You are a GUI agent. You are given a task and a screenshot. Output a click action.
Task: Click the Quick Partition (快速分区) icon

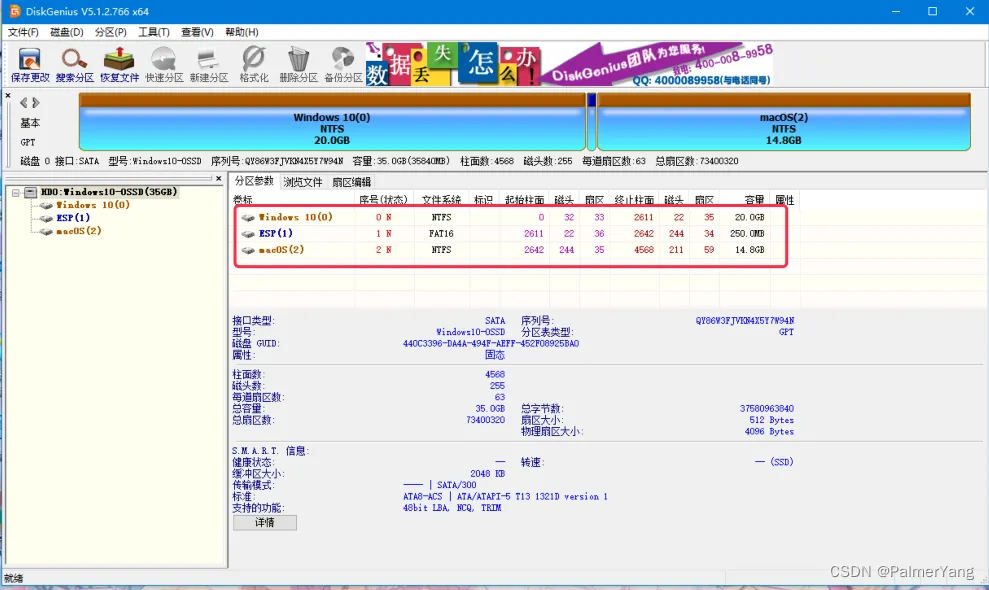163,62
